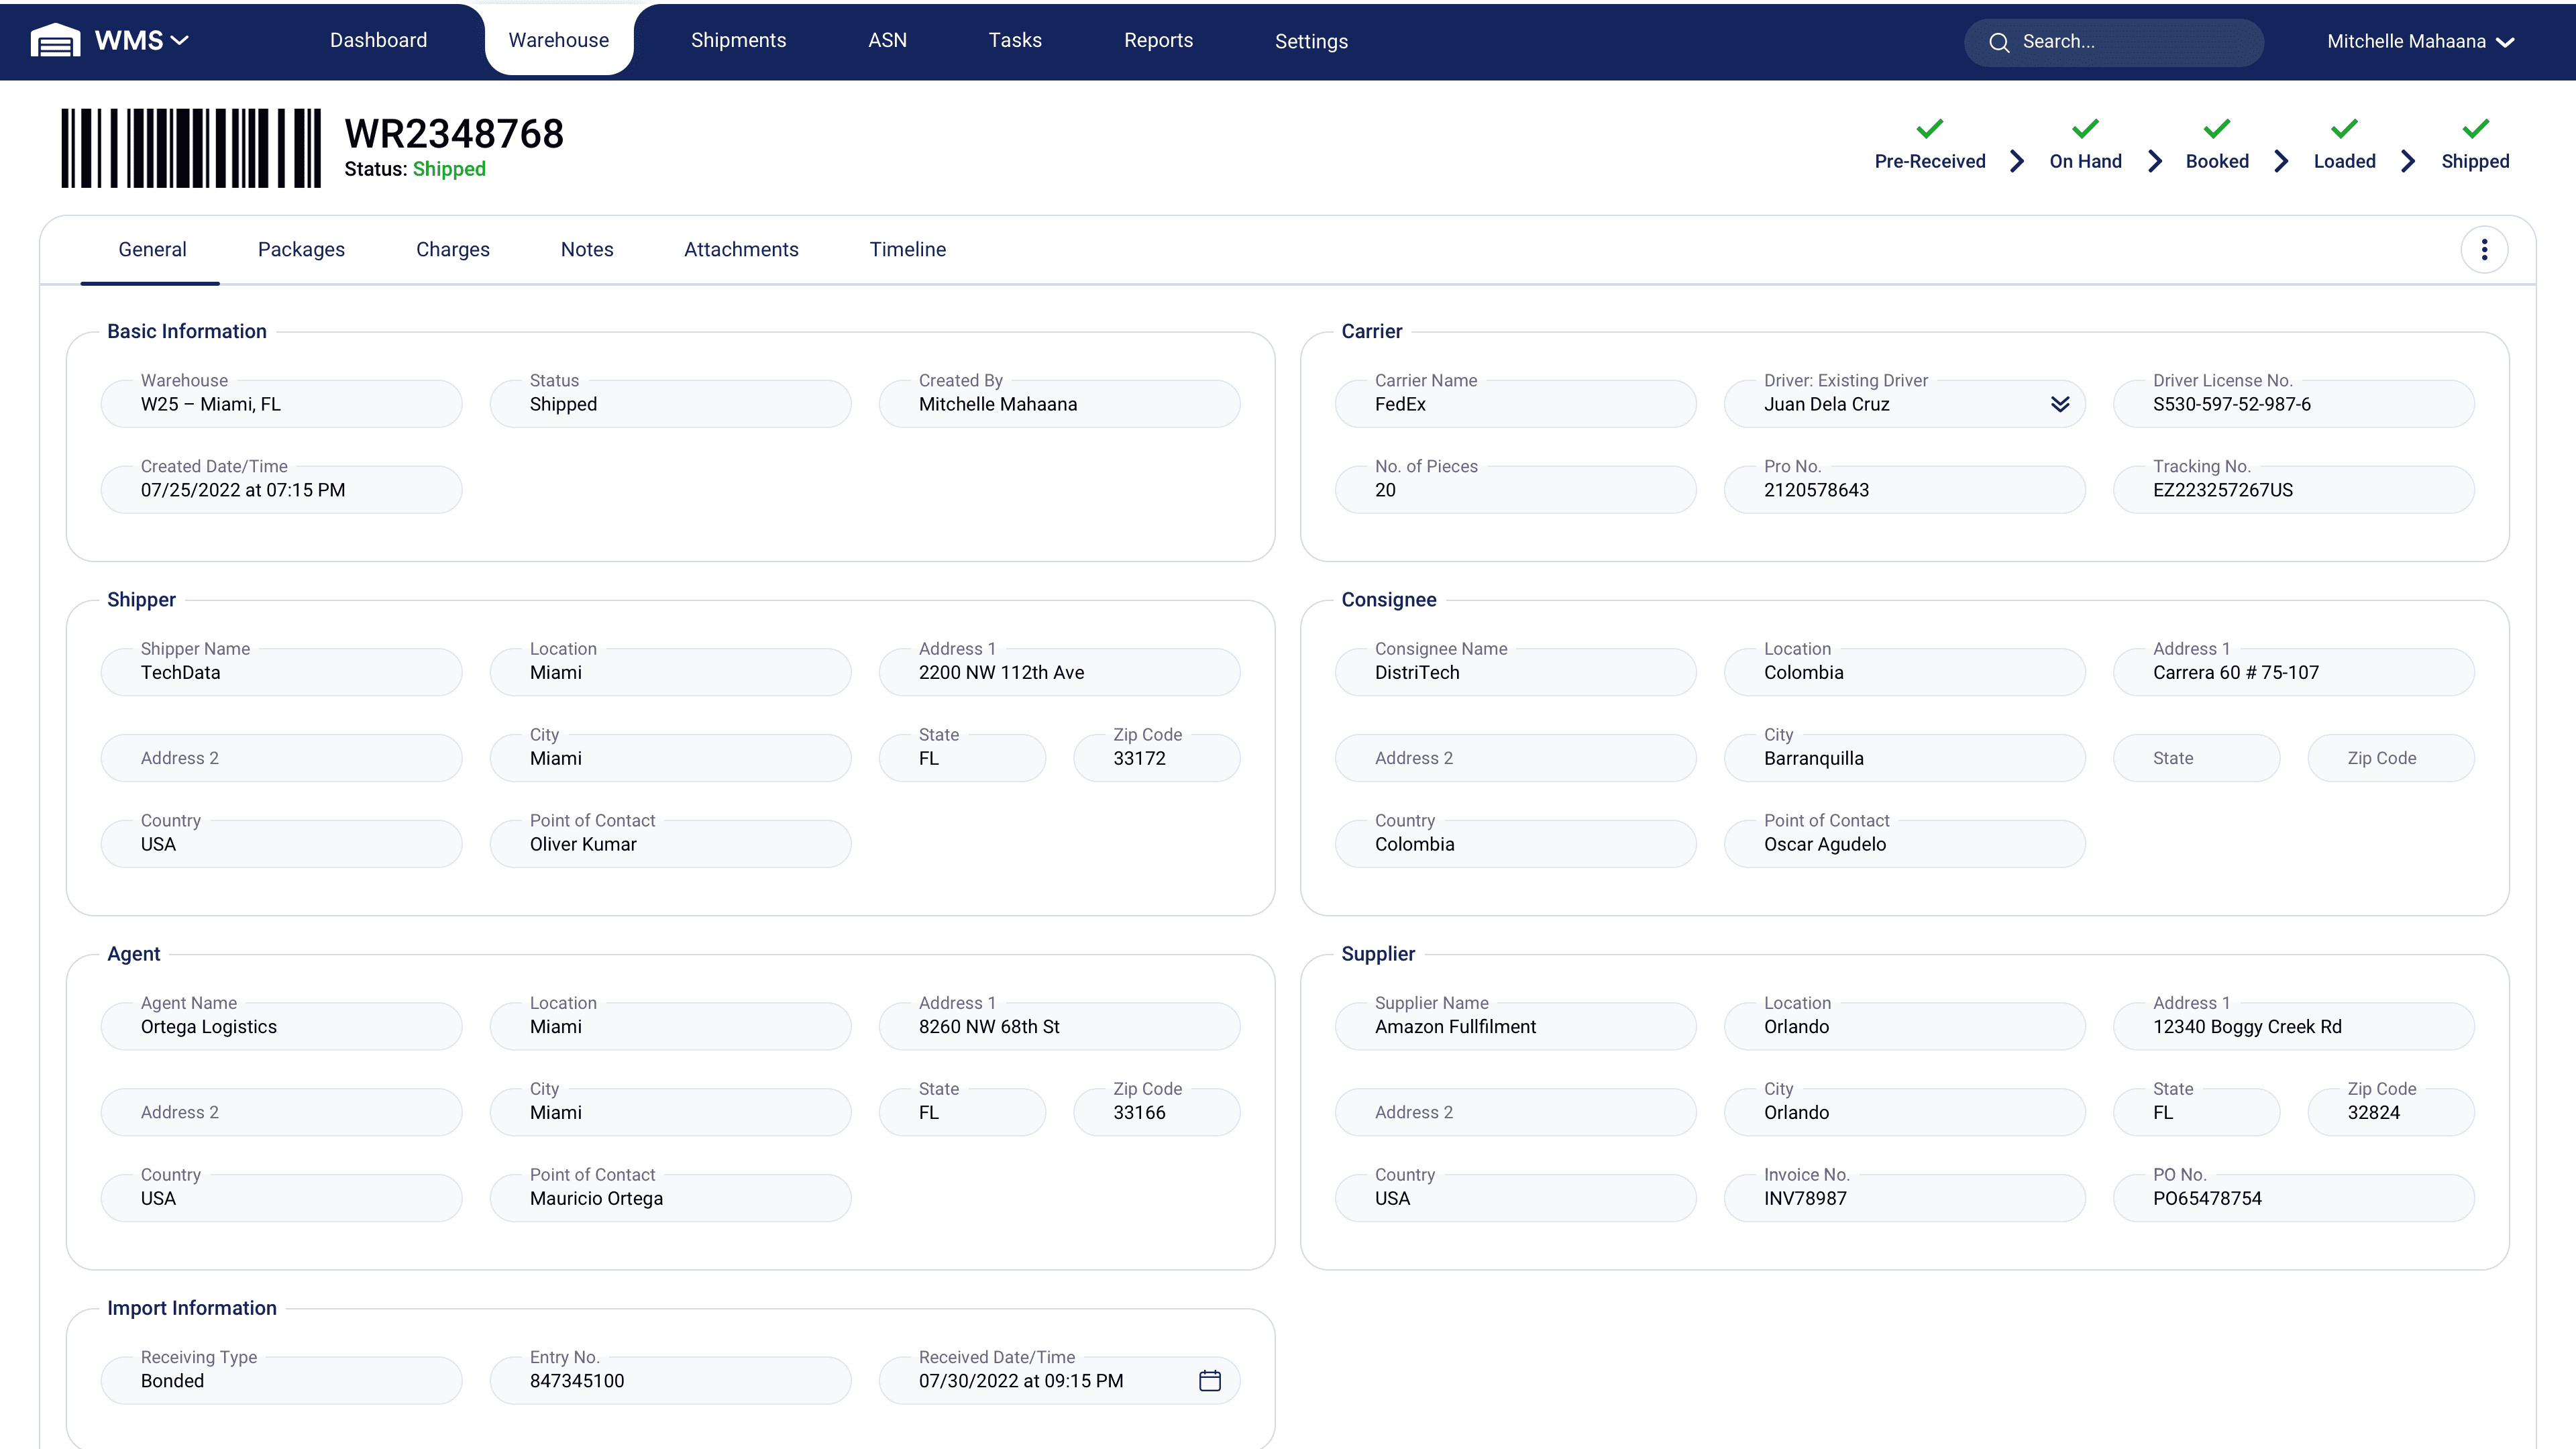Open the Timeline tab

(907, 250)
